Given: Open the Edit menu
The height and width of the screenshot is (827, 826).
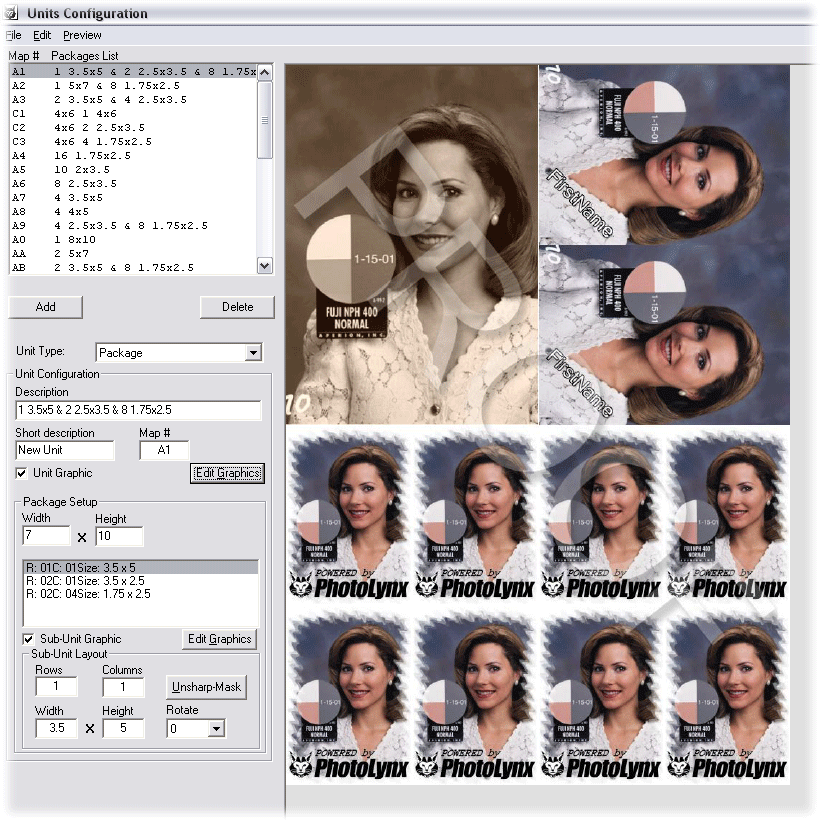Looking at the screenshot, I should pyautogui.click(x=42, y=35).
